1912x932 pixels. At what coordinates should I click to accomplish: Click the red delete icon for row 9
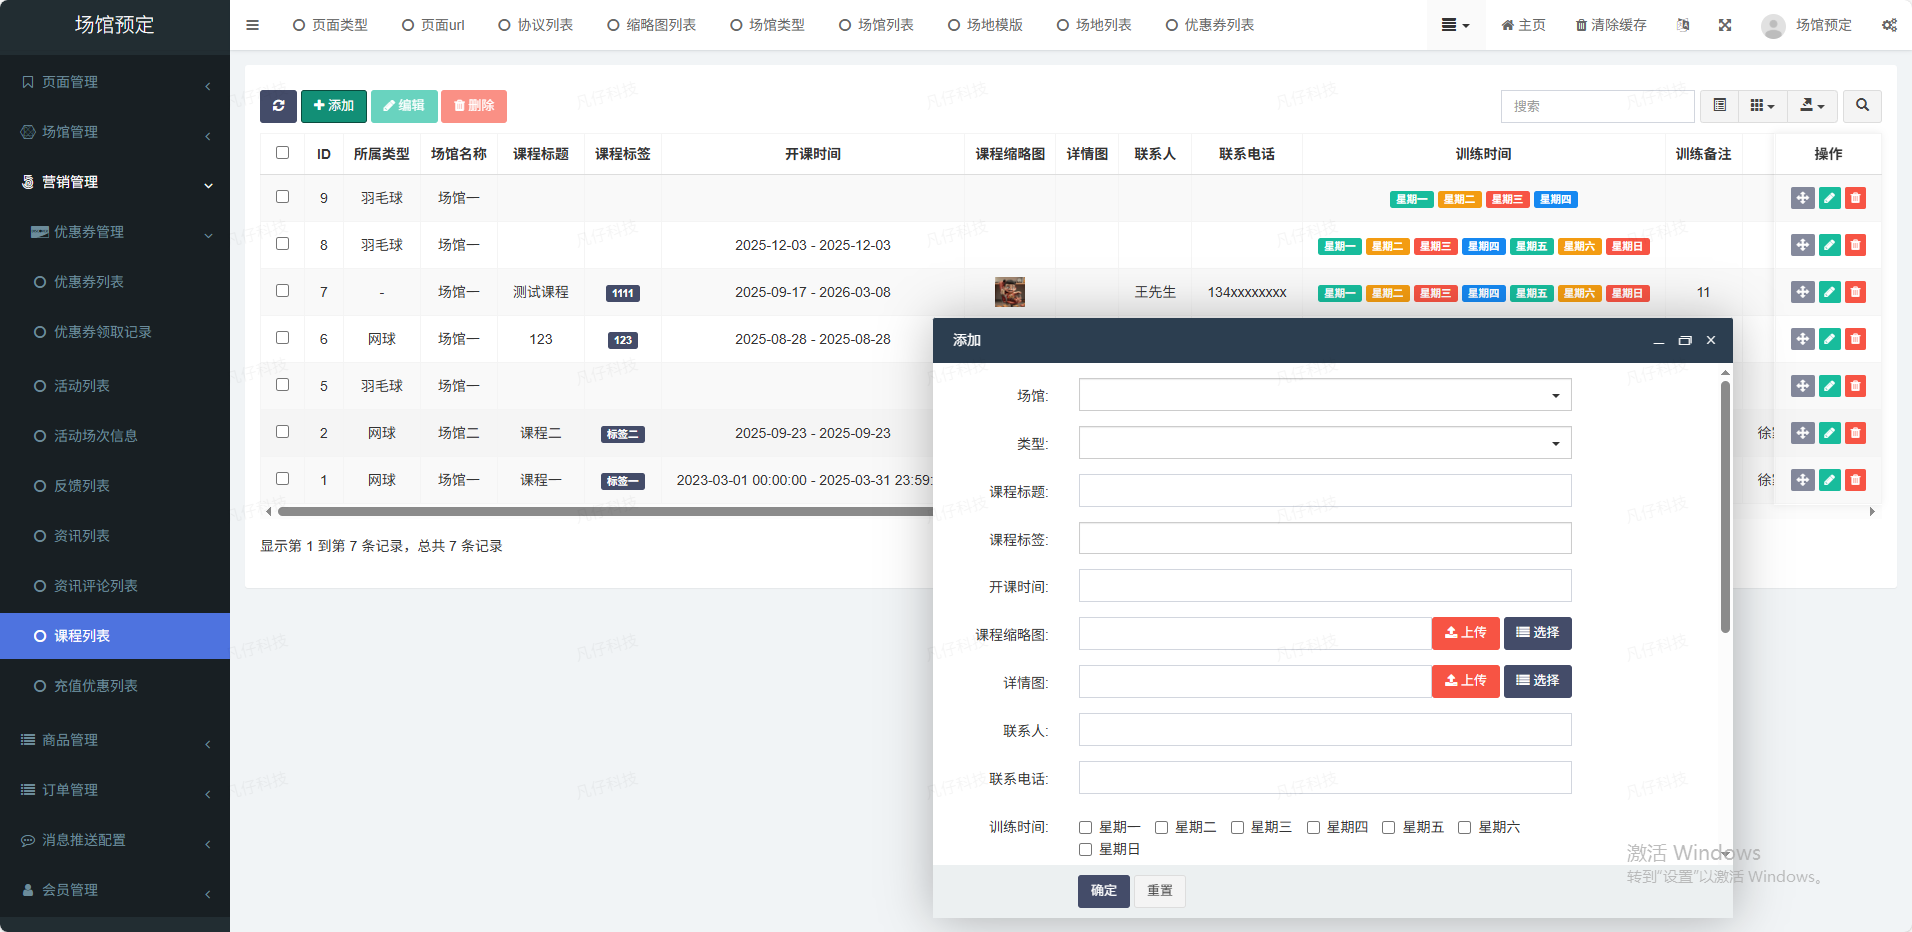[1855, 198]
